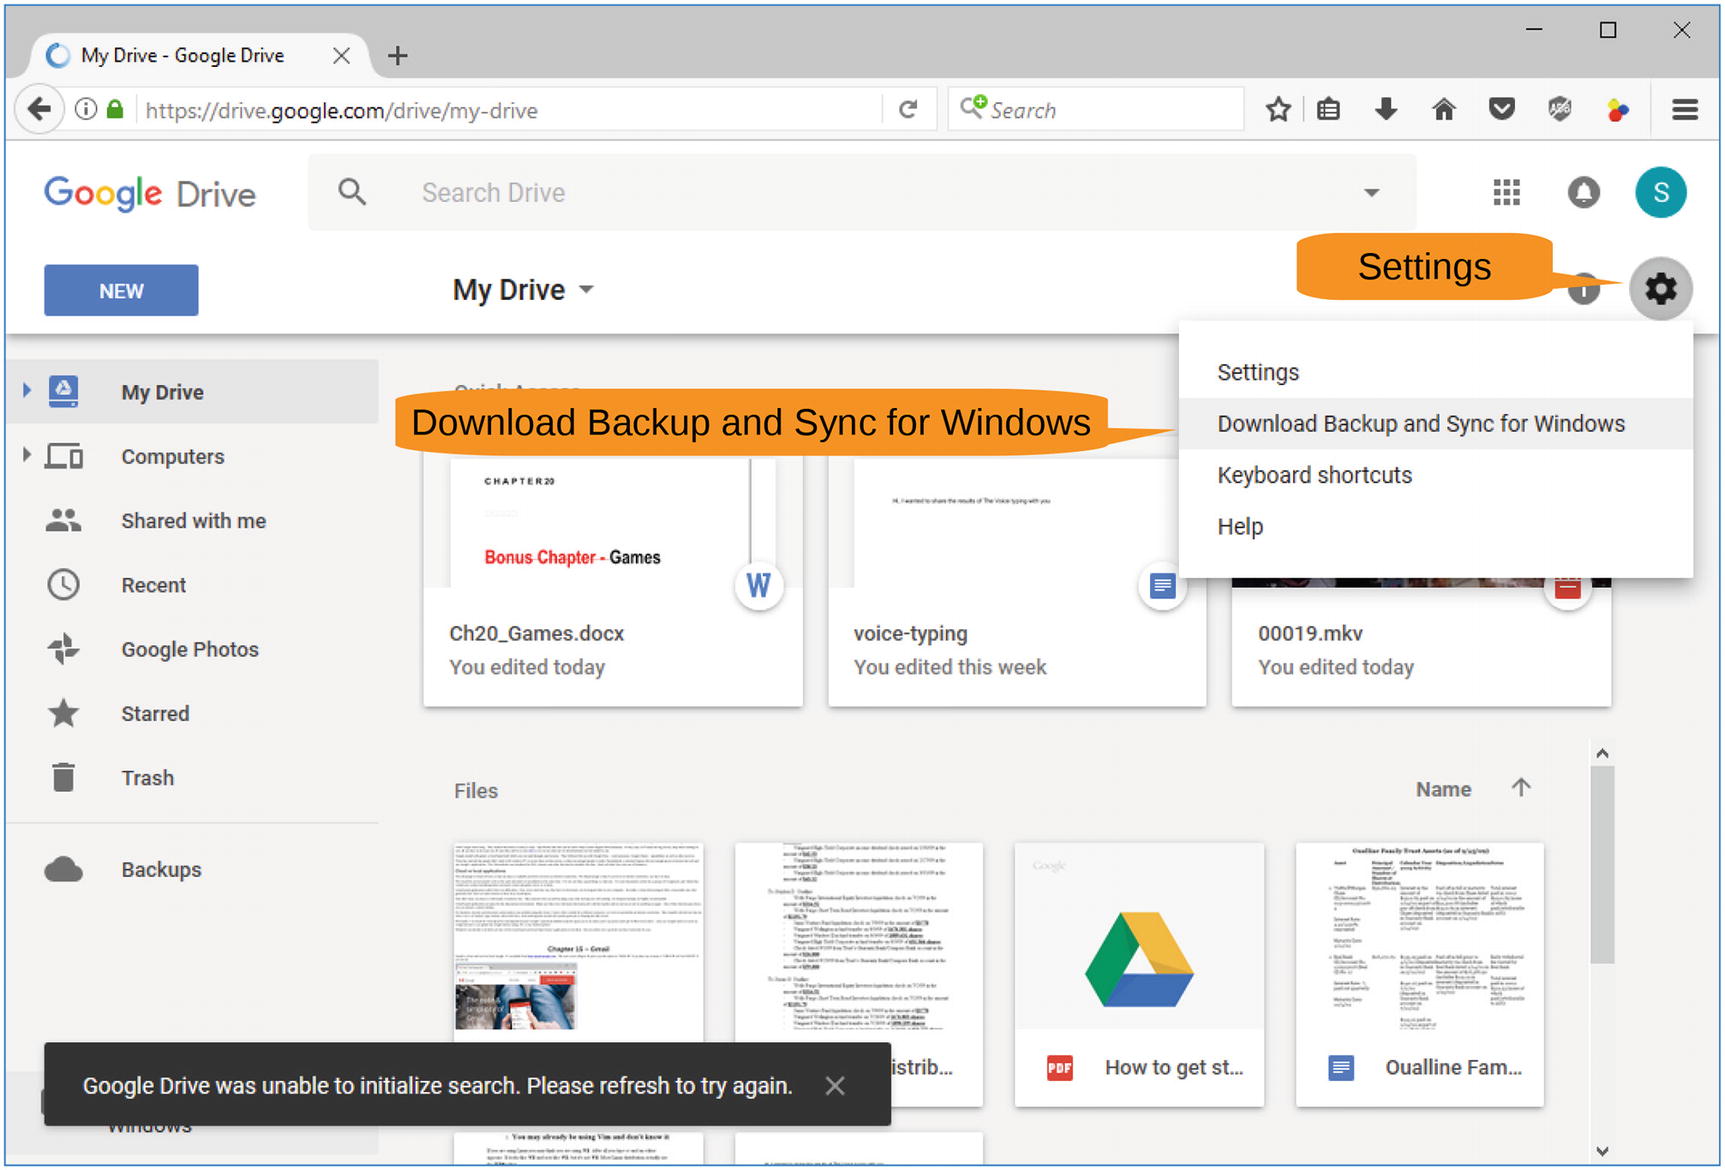1725x1170 pixels.
Task: Close the My Drive browser tab
Action: coord(341,55)
